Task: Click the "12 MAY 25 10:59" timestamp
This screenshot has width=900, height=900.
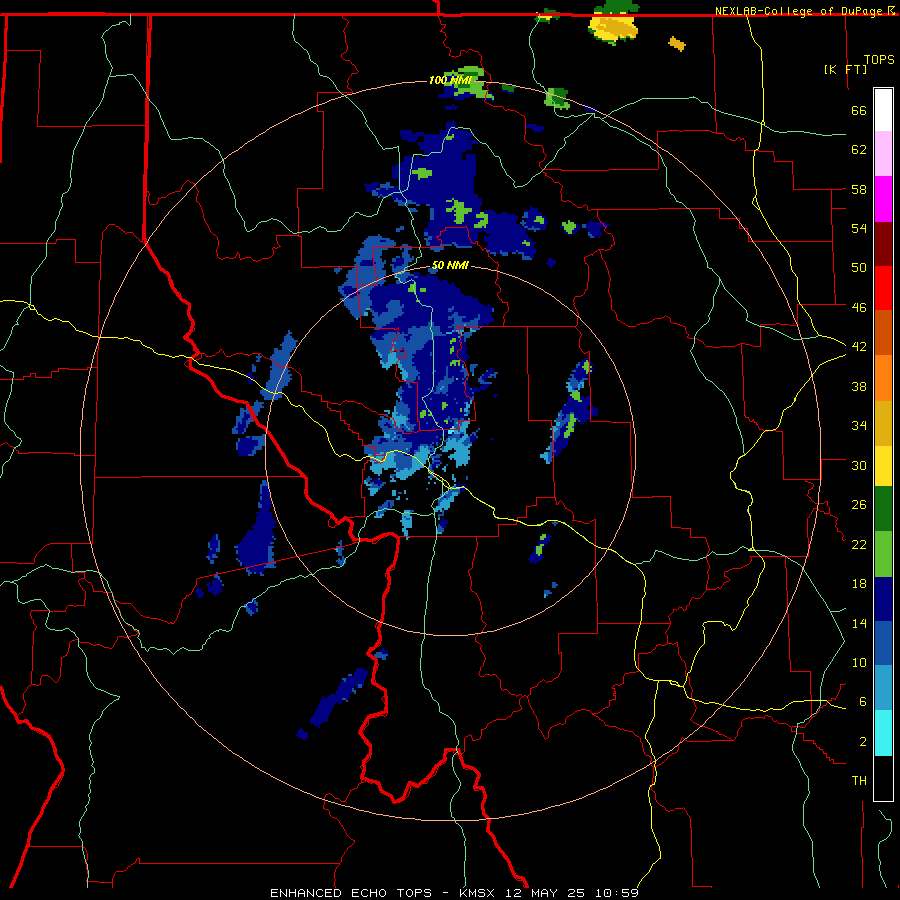Action: point(572,893)
